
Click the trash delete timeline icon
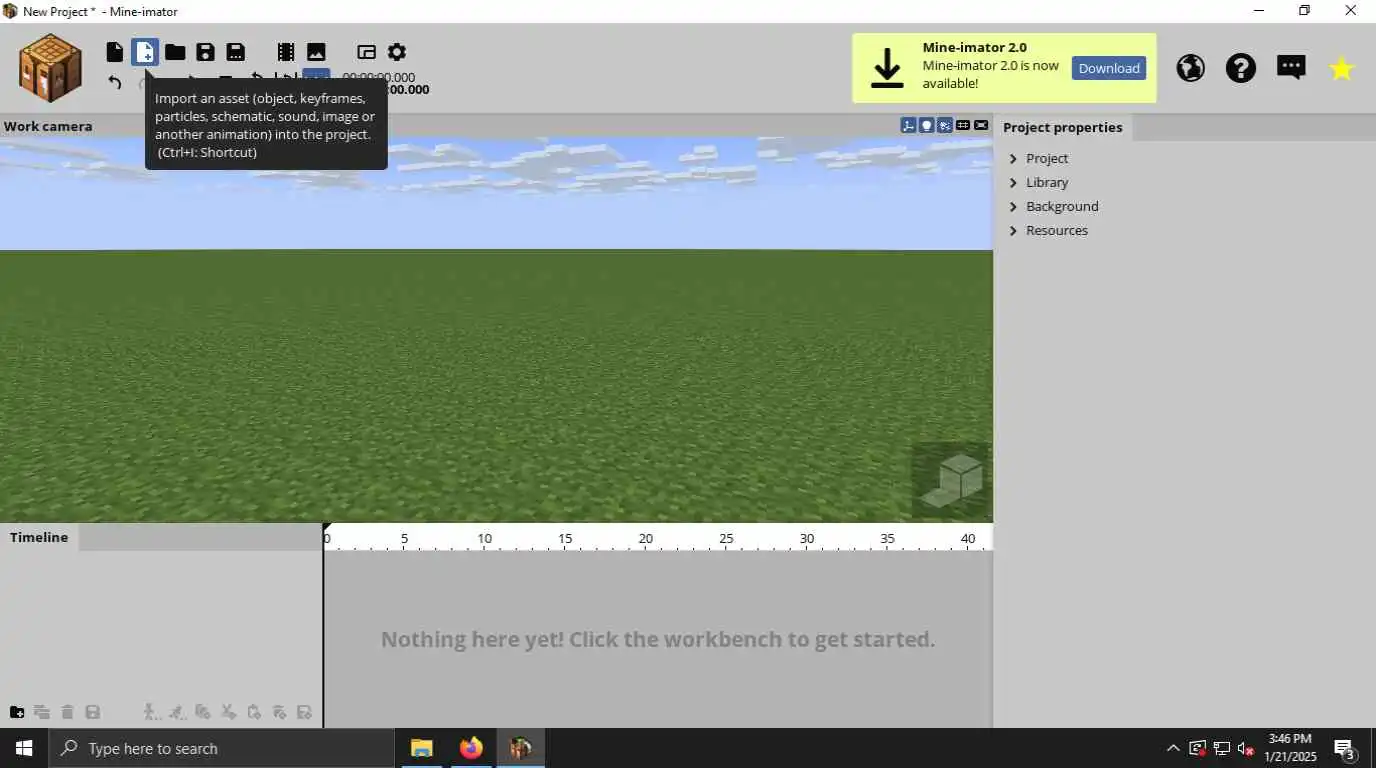click(x=67, y=712)
